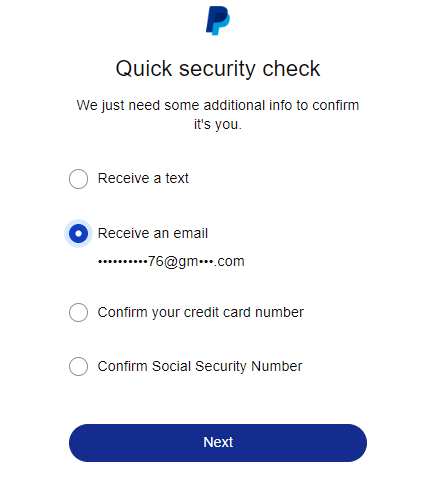Click the ".com" ending of masked email
The image size is (438, 481).
tap(229, 262)
